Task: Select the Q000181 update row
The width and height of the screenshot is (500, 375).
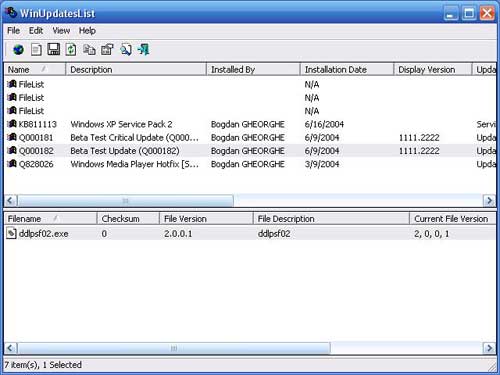Action: coord(250,137)
